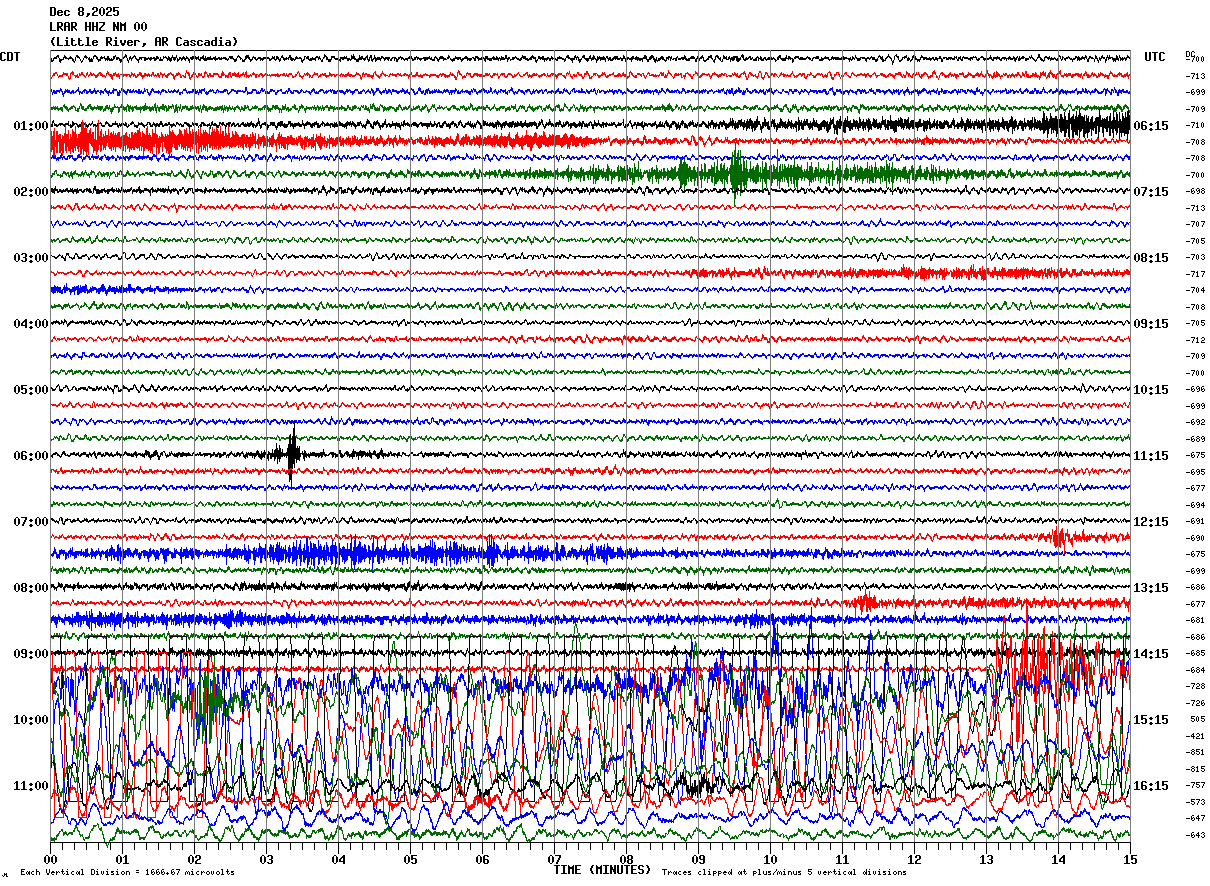The width and height of the screenshot is (1210, 886).
Task: Click minute 13 on the bottom time axis
Action: point(986,859)
